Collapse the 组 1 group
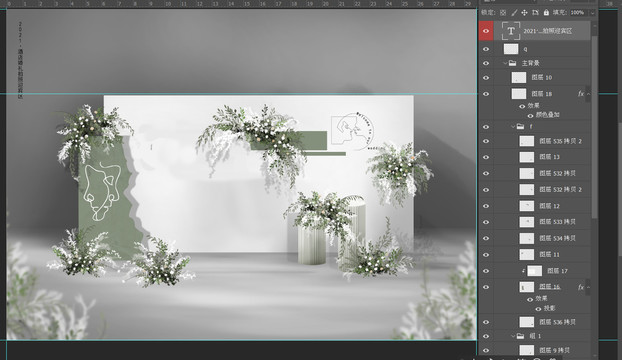This screenshot has width=622, height=360. click(x=513, y=336)
